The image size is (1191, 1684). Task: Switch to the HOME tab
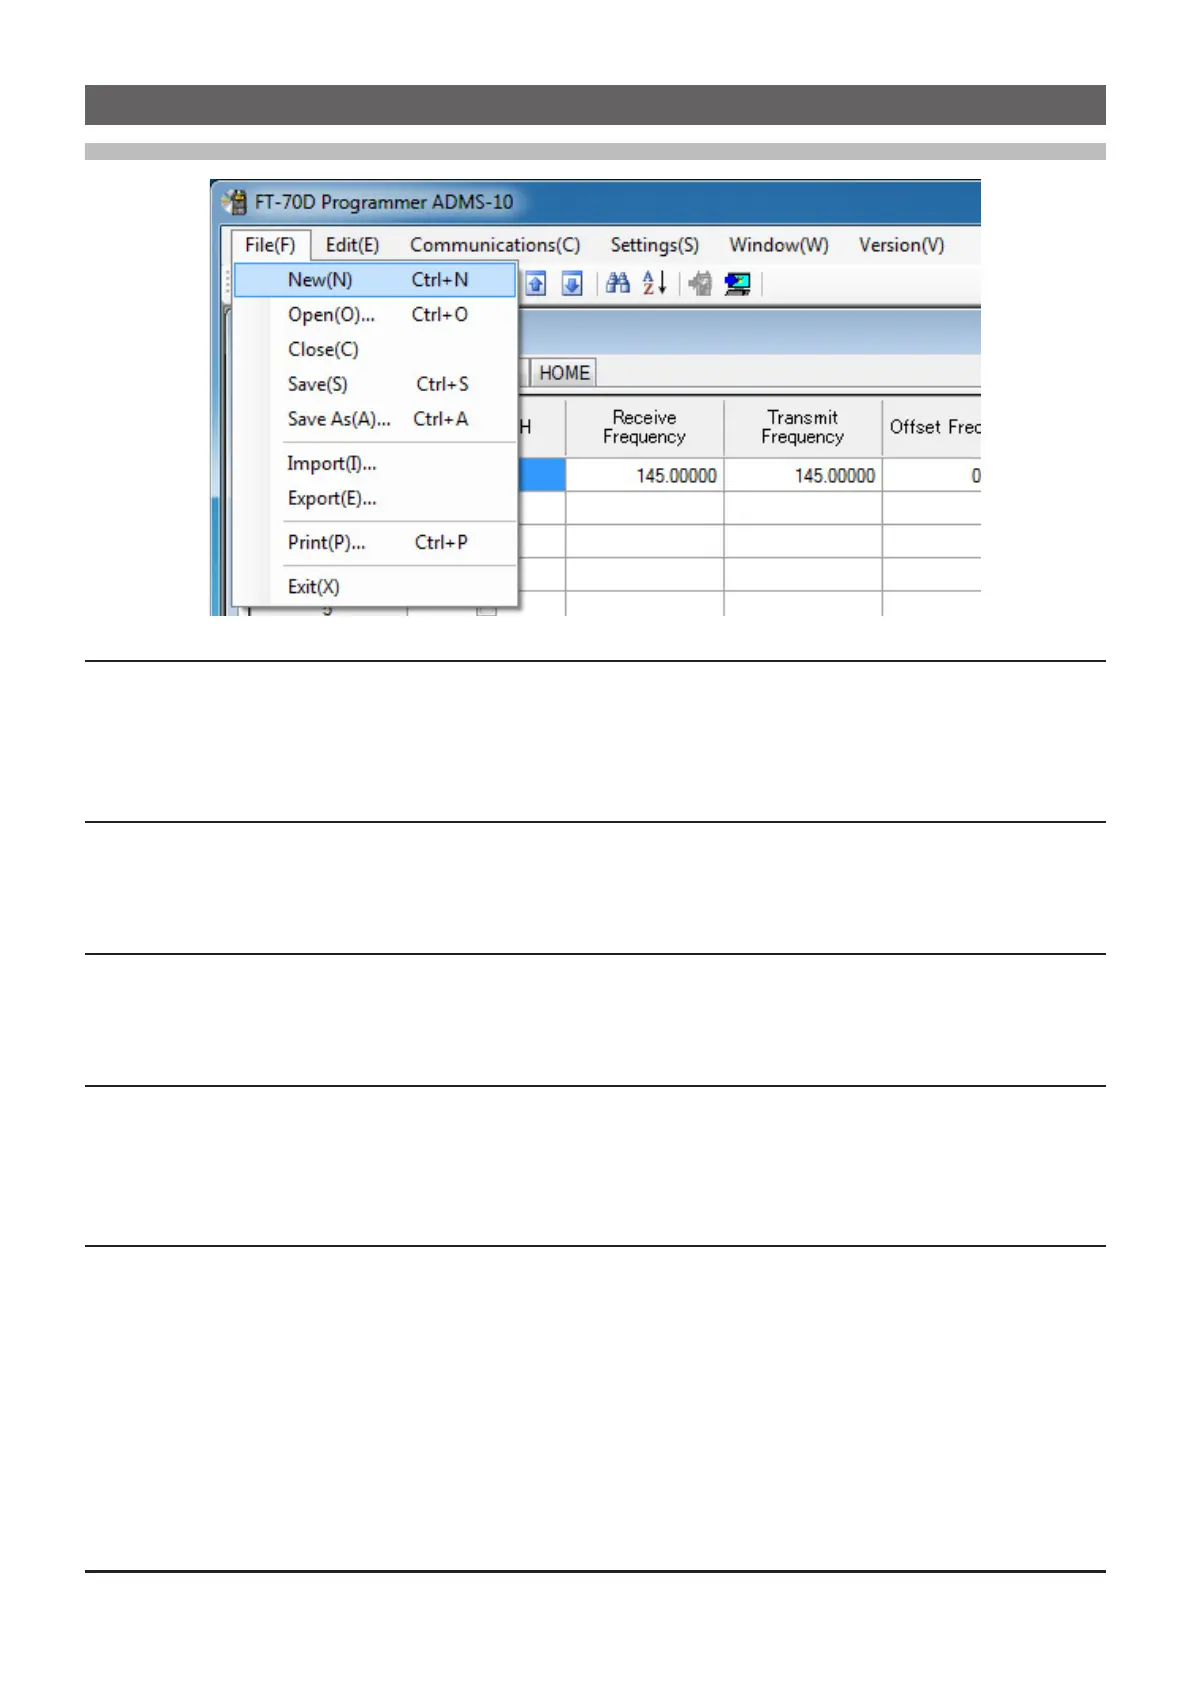click(564, 373)
